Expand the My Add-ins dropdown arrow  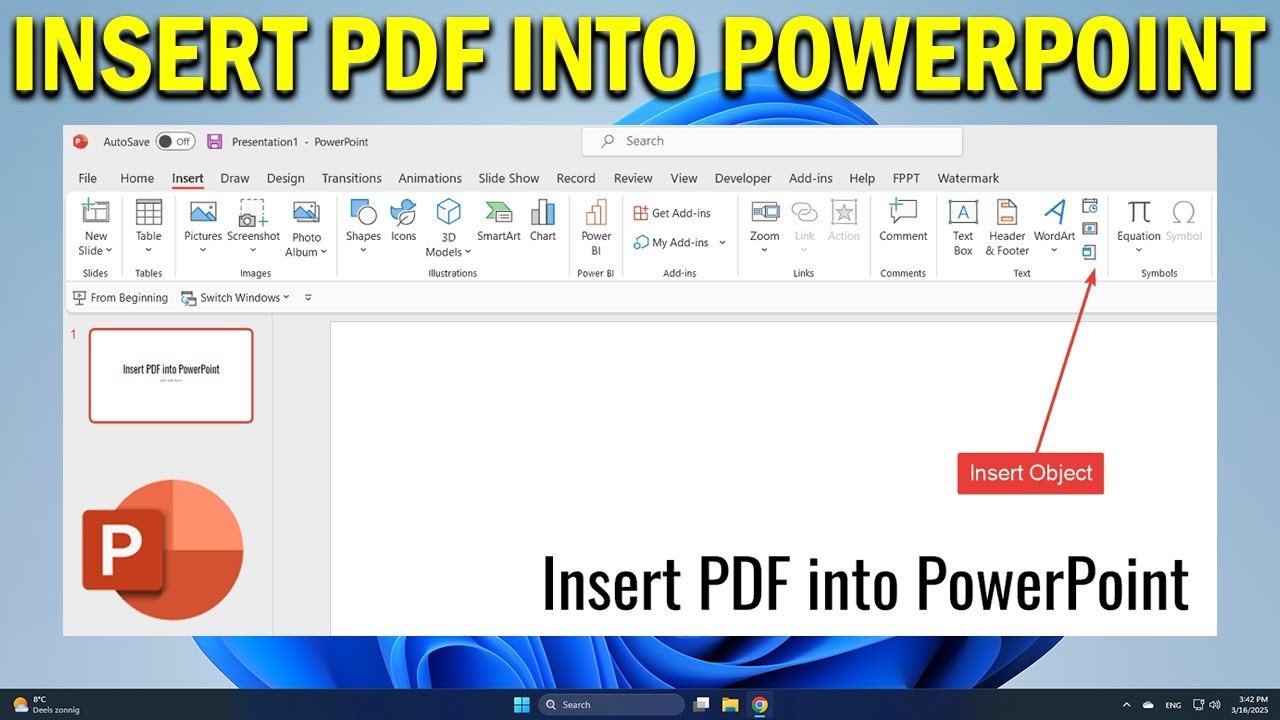722,243
